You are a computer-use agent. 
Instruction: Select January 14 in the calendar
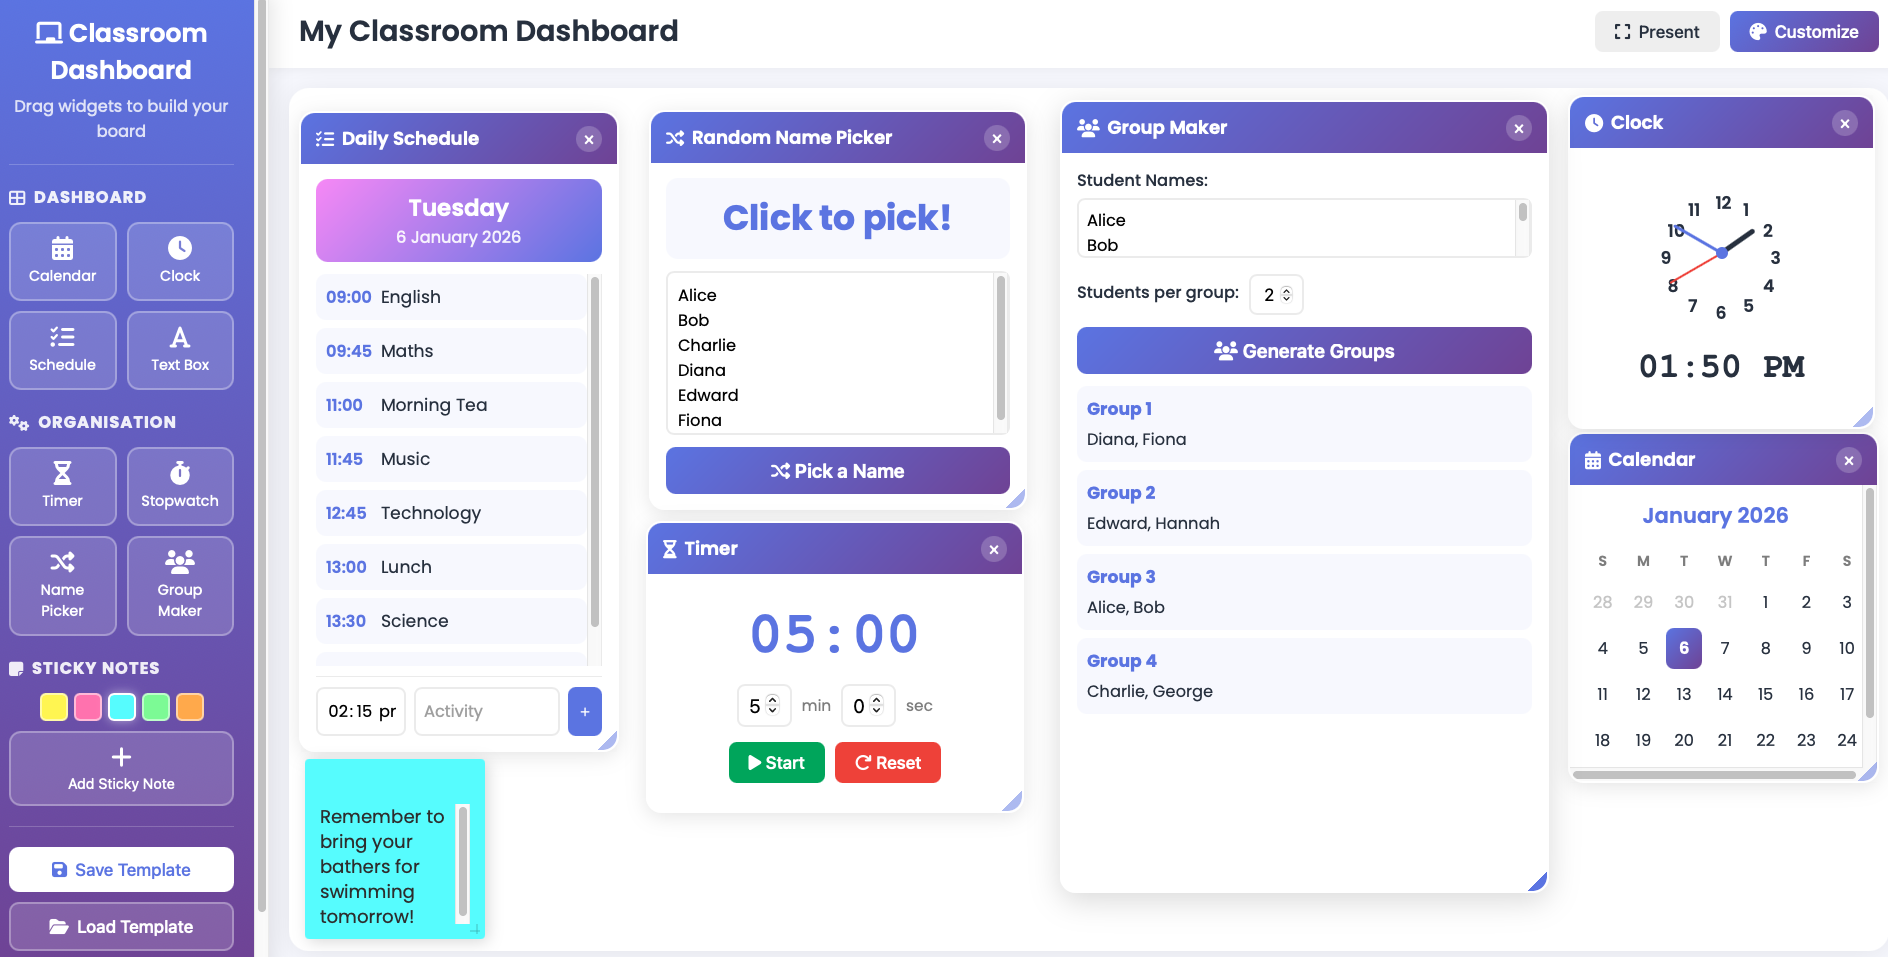pyautogui.click(x=1724, y=694)
